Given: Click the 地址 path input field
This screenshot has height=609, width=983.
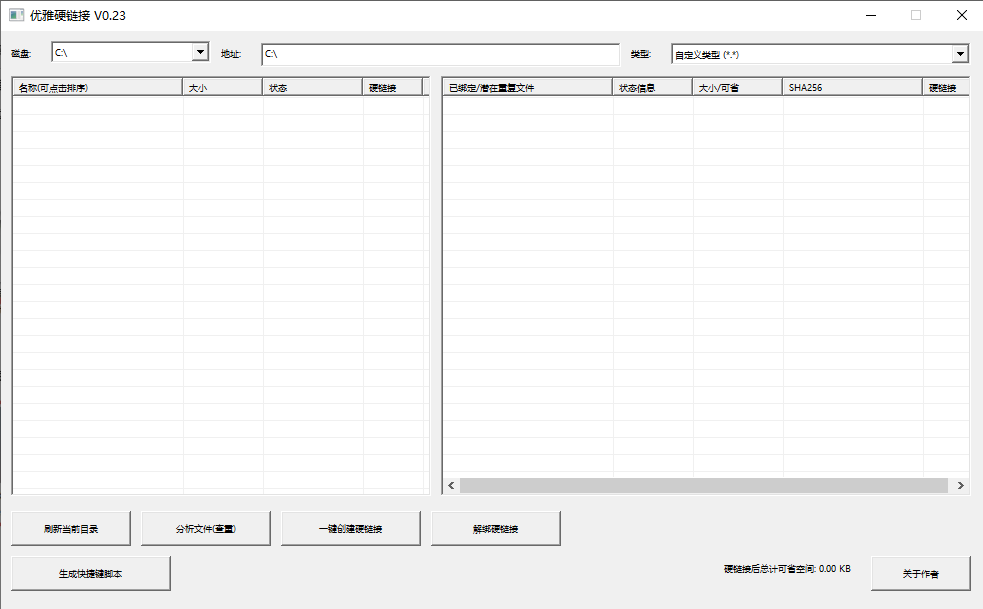Looking at the screenshot, I should [440, 54].
